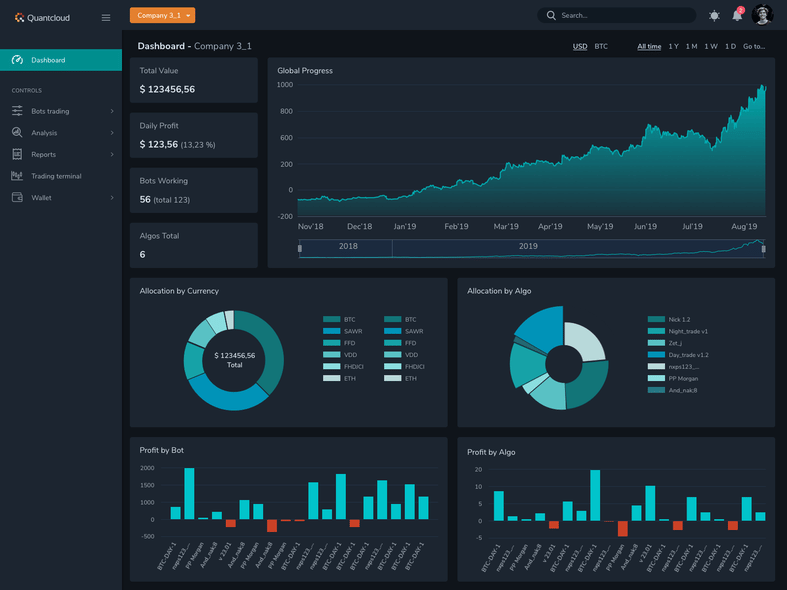This screenshot has height=590, width=787.
Task: Click the right handle of timeline range slider
Action: coord(763,249)
